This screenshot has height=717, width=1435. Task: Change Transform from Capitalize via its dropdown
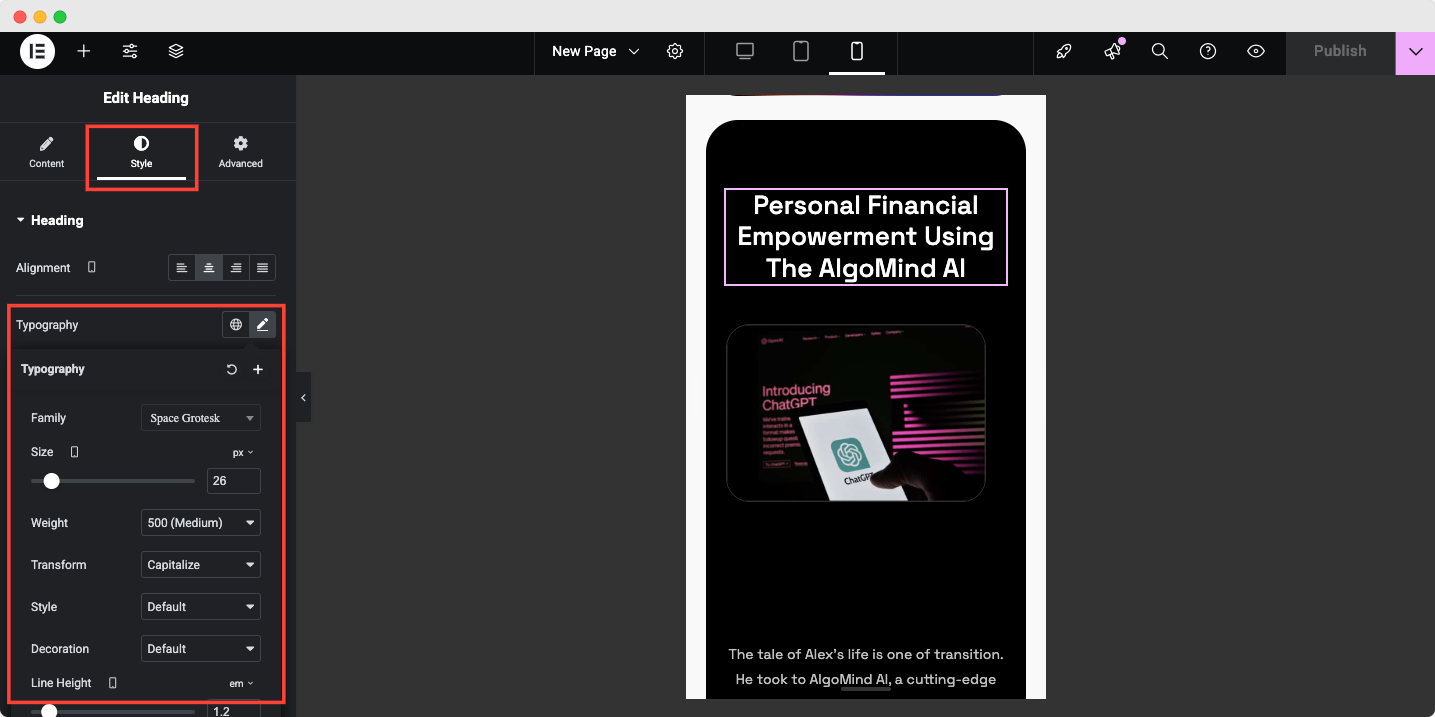click(x=200, y=564)
